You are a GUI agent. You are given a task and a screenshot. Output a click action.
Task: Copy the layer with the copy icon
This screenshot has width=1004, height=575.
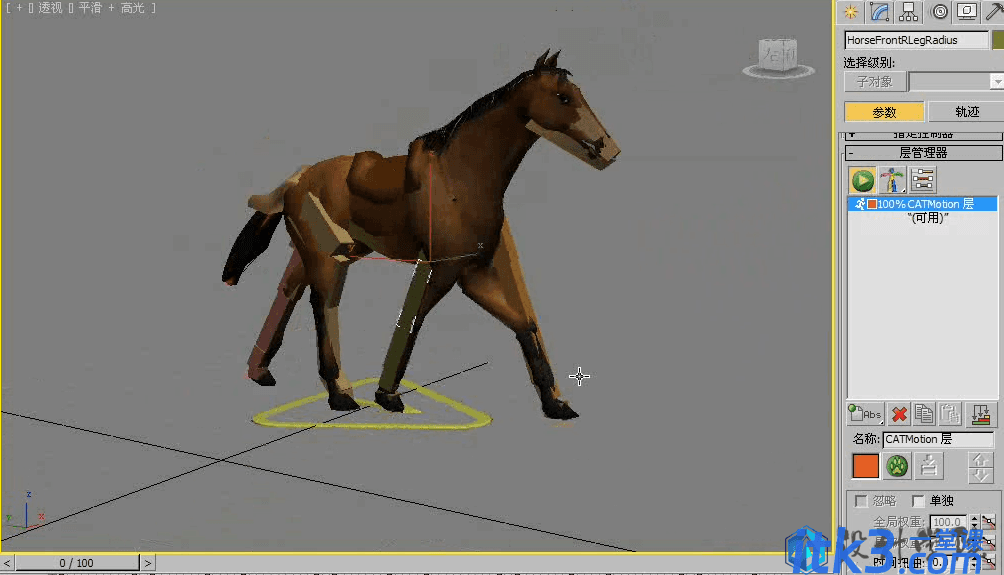924,414
